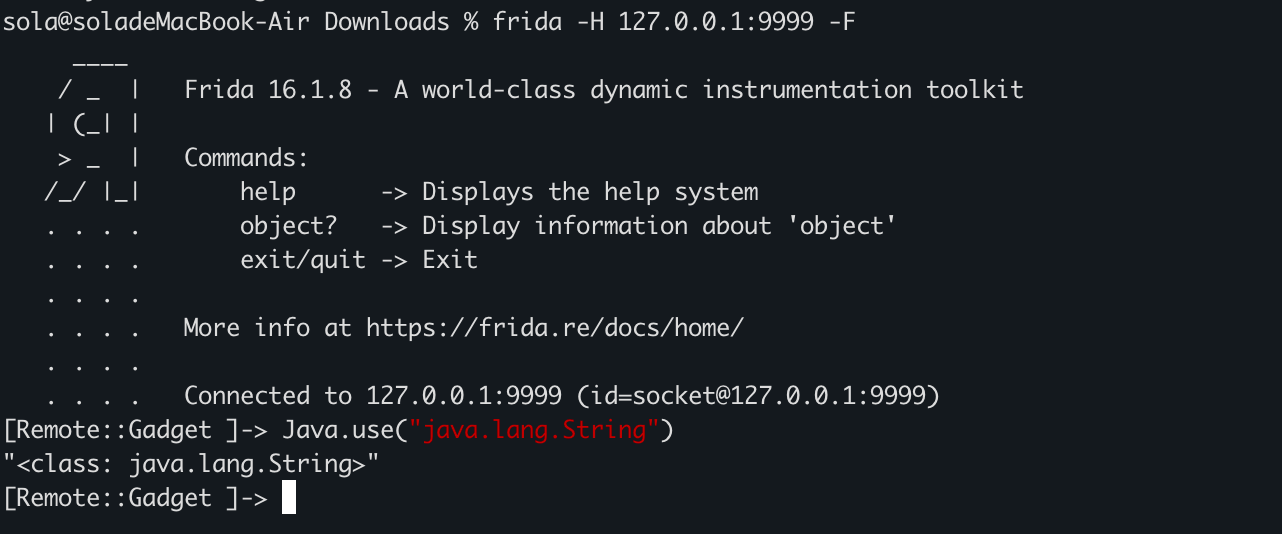
Task: Click the Frida 16.1.8 version text
Action: [268, 90]
